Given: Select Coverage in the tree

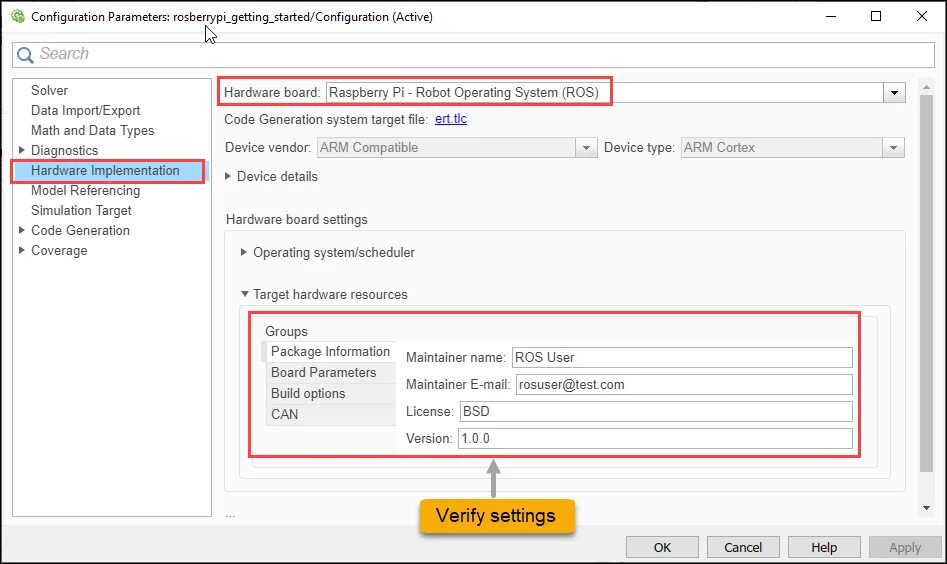Looking at the screenshot, I should click(x=59, y=251).
